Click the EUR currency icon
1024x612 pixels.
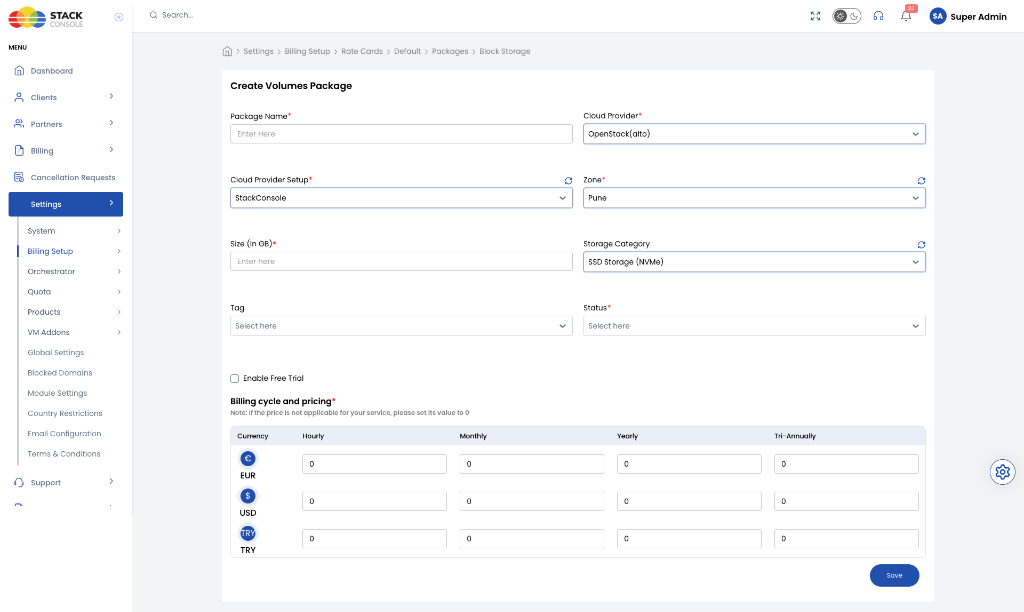248,459
